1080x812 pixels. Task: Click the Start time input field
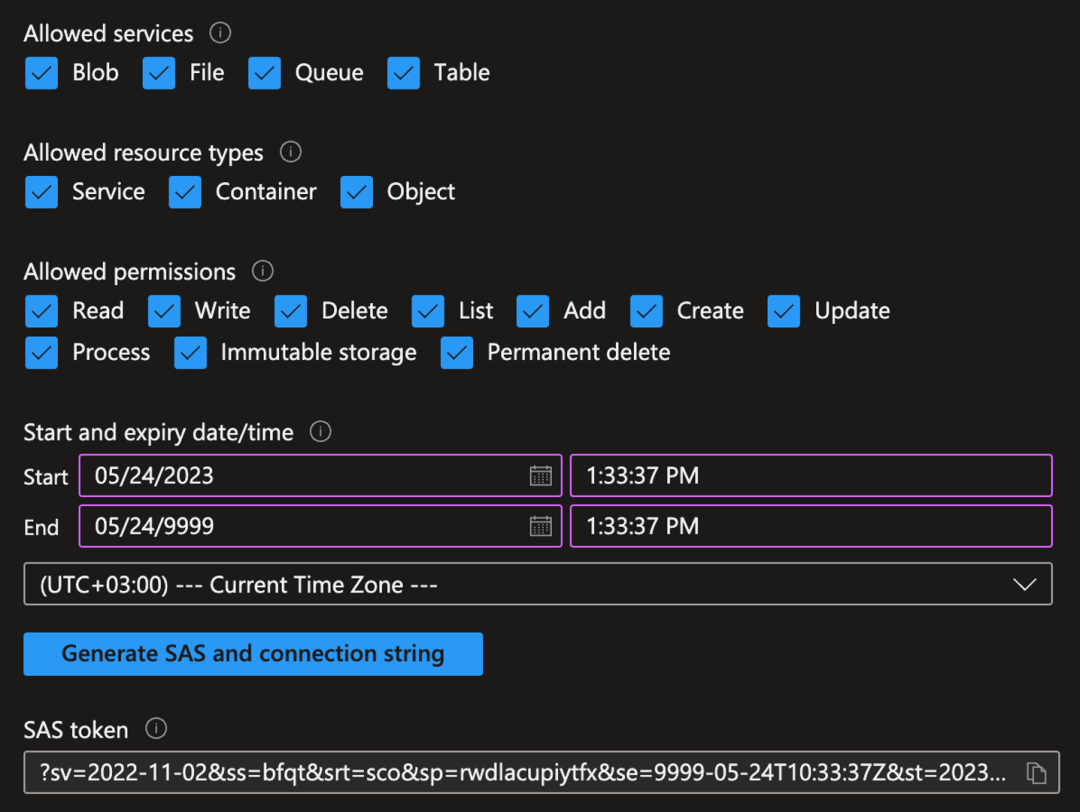810,476
